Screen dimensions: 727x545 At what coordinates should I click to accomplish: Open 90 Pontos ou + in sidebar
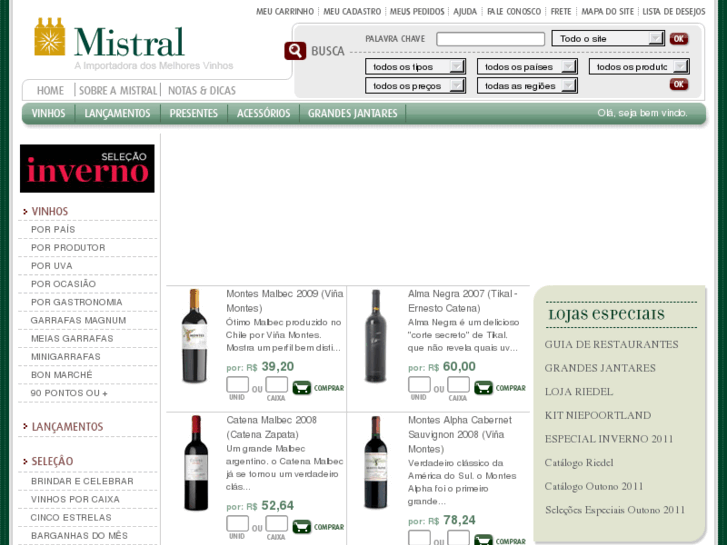click(x=69, y=393)
